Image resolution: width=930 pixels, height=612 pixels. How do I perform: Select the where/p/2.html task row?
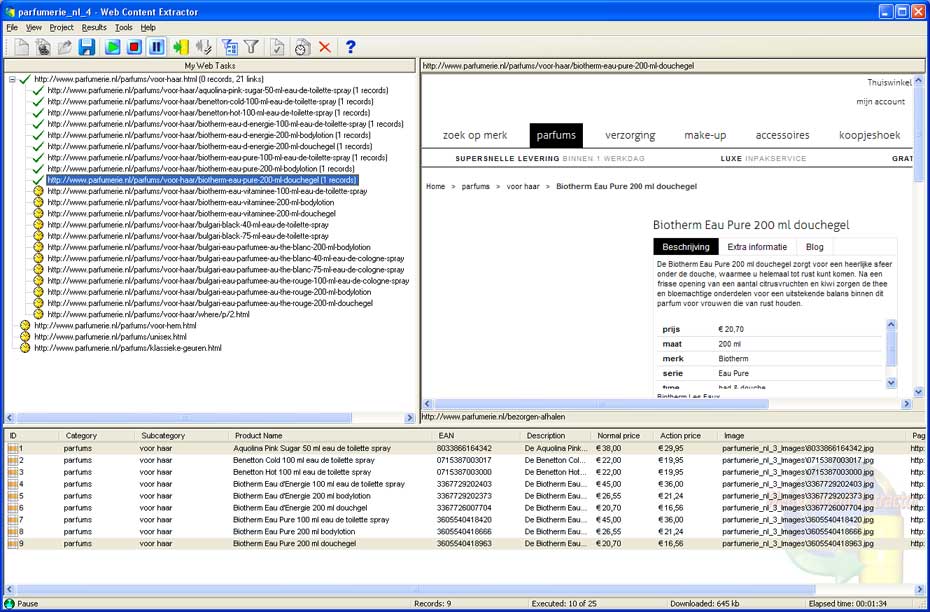(148, 314)
